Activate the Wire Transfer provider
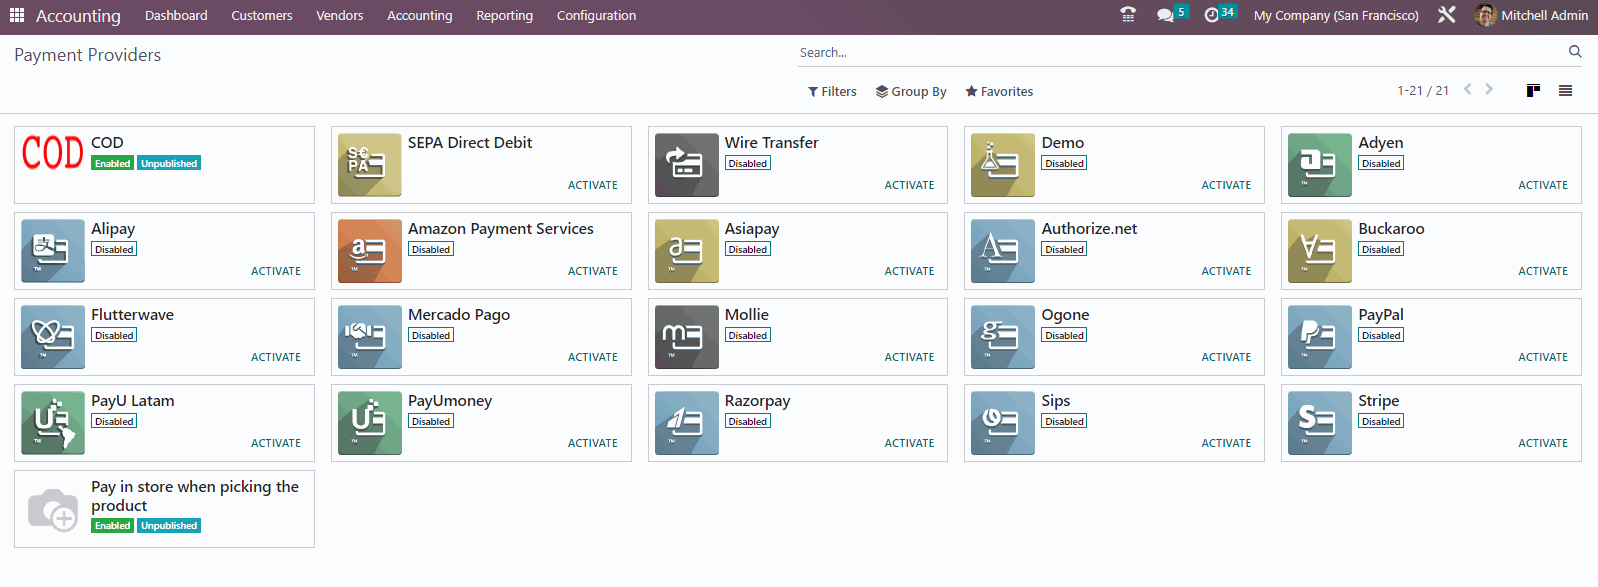Viewport: 1598px width, 587px height. tap(910, 185)
